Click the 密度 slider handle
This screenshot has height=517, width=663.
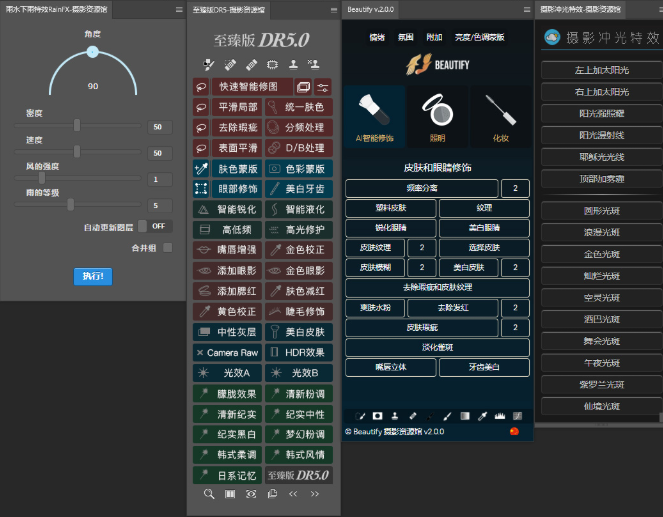(x=77, y=125)
